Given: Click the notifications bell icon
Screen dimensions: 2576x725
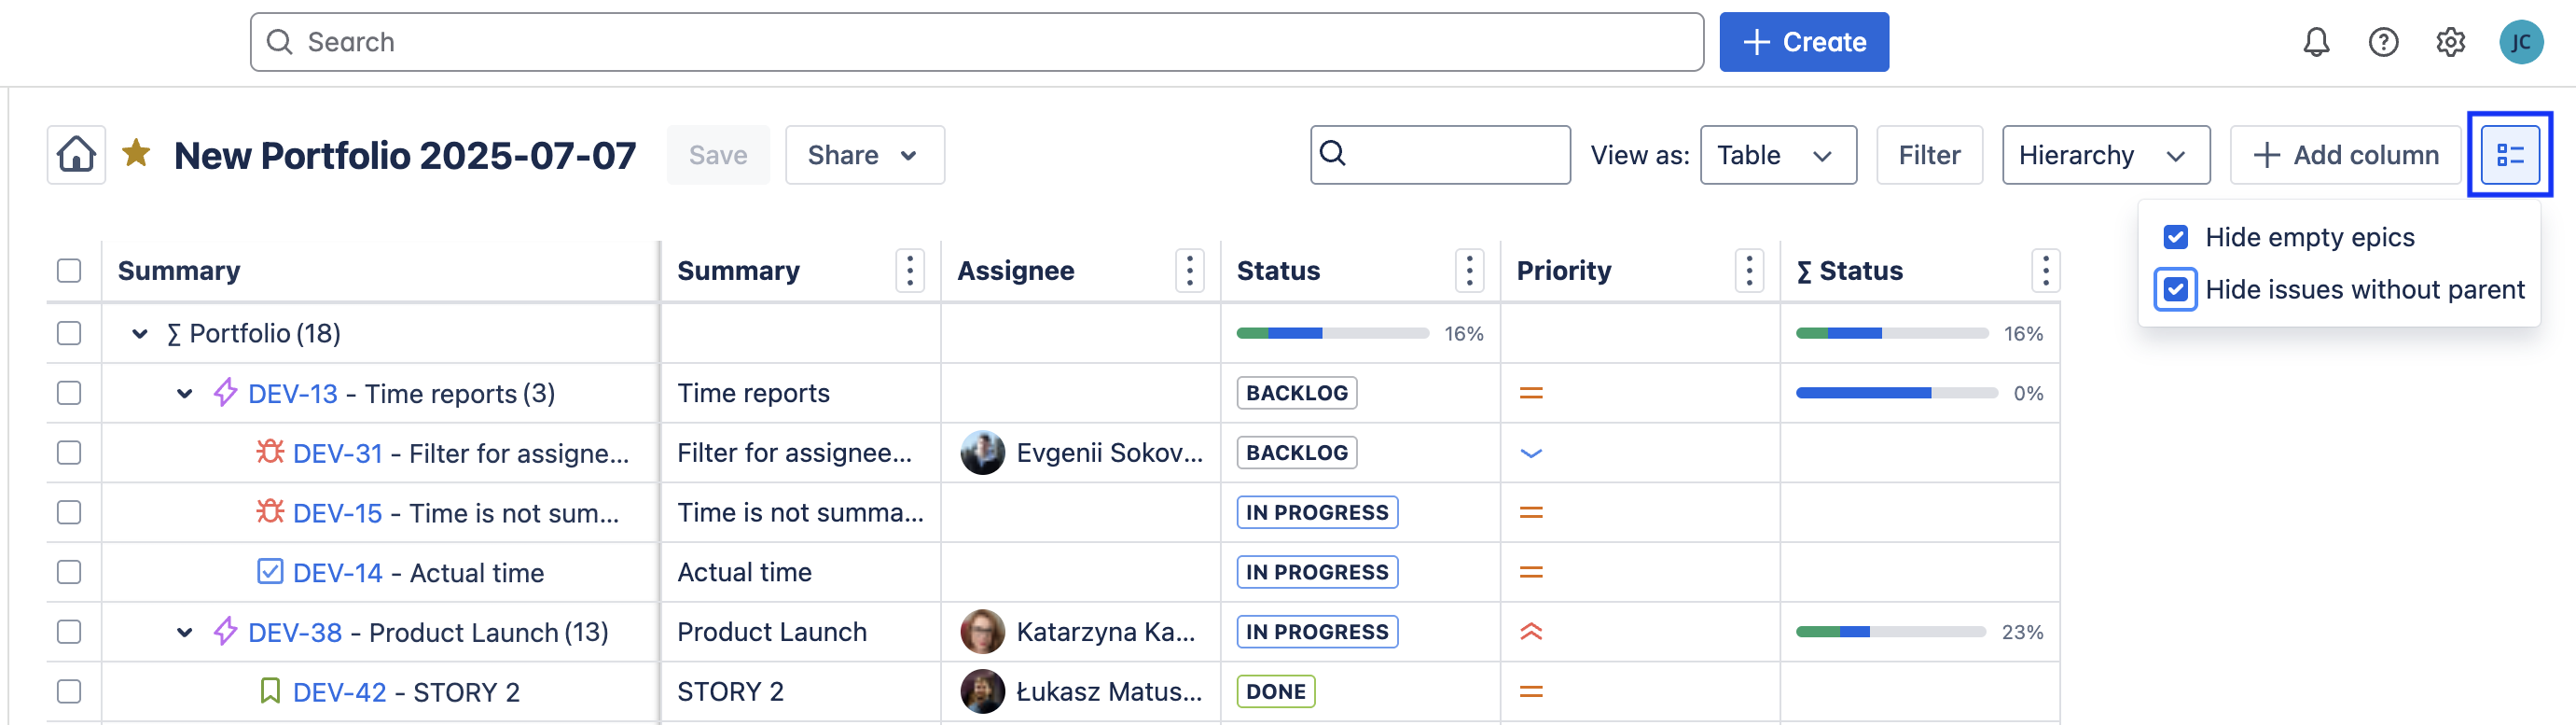Looking at the screenshot, I should tap(2316, 42).
